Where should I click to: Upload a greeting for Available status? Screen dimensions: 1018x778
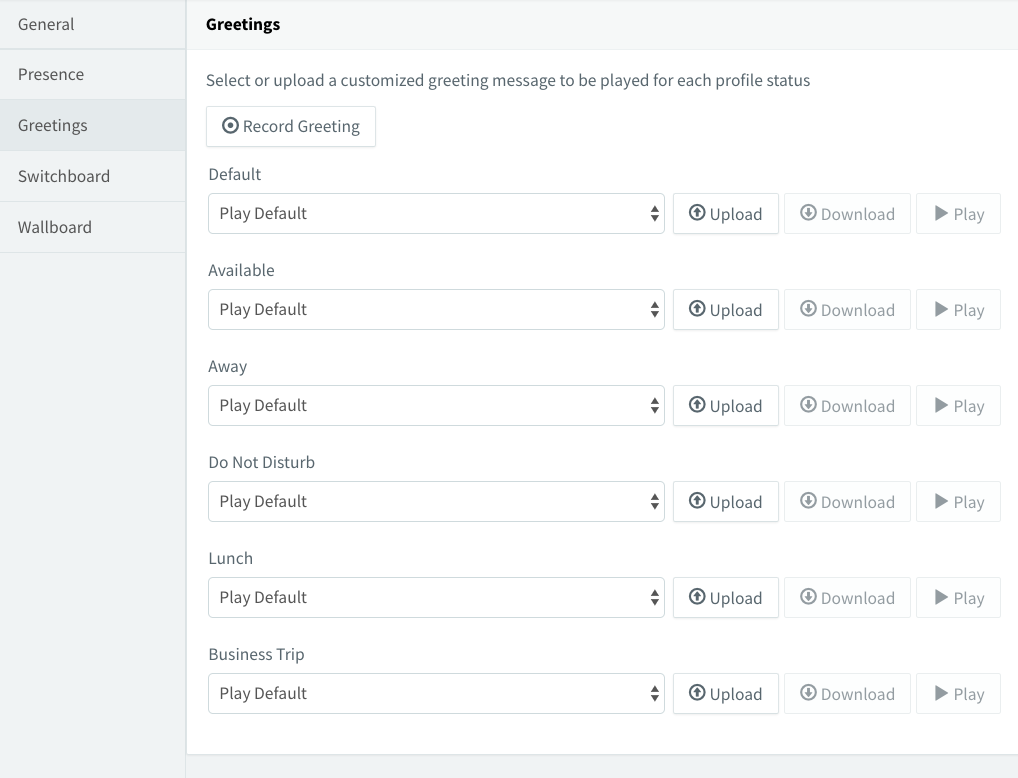pyautogui.click(x=725, y=310)
